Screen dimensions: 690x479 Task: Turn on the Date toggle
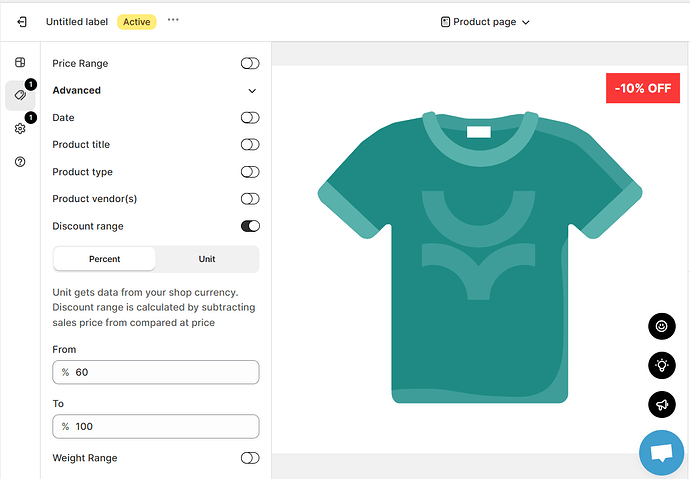(250, 118)
